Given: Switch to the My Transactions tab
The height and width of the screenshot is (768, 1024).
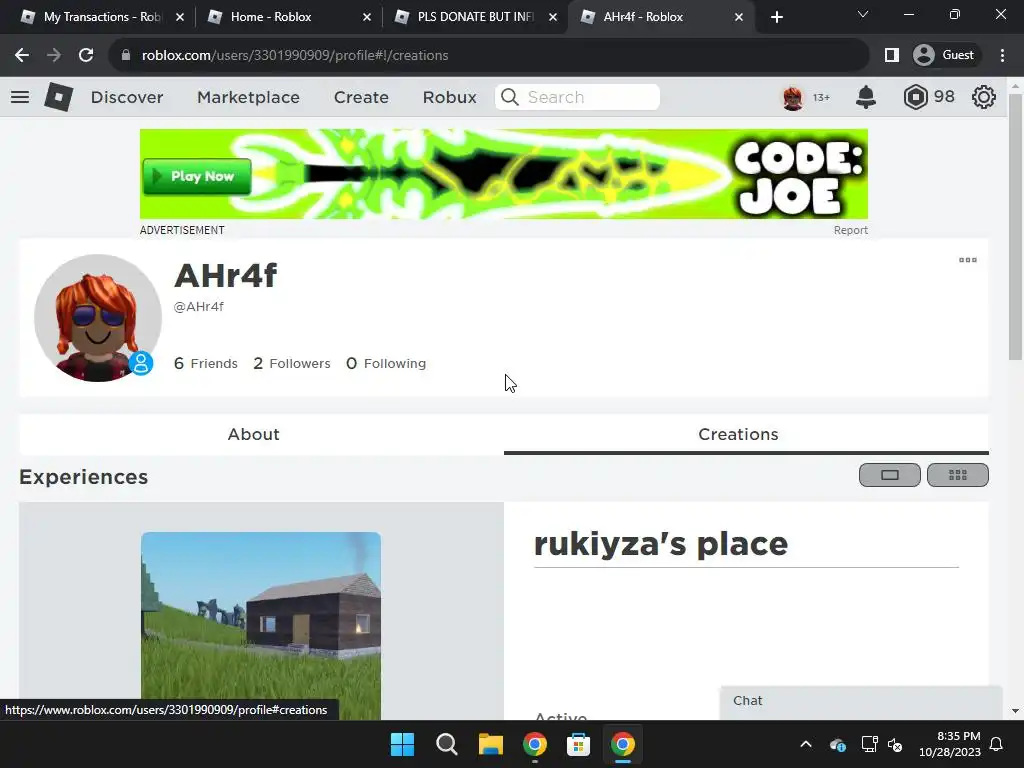Looking at the screenshot, I should (101, 17).
